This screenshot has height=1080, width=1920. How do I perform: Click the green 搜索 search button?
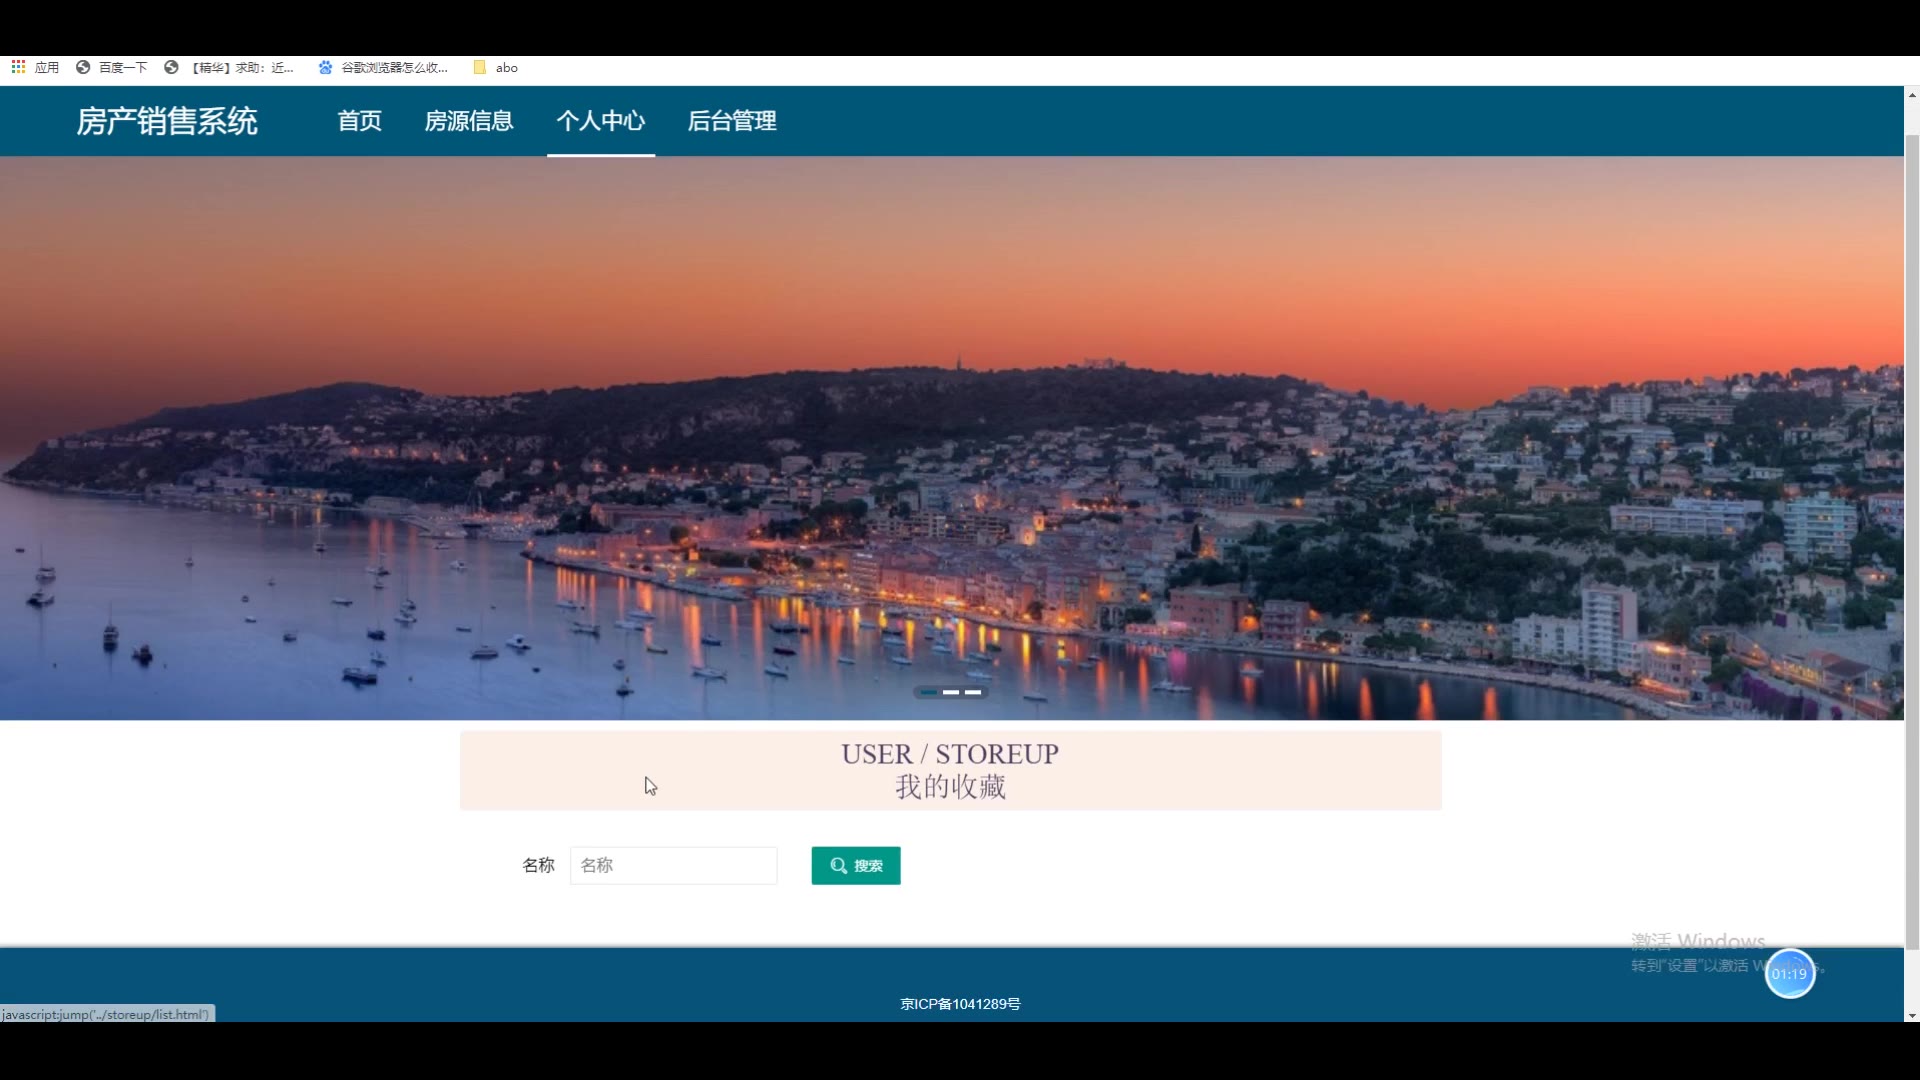[x=855, y=865]
